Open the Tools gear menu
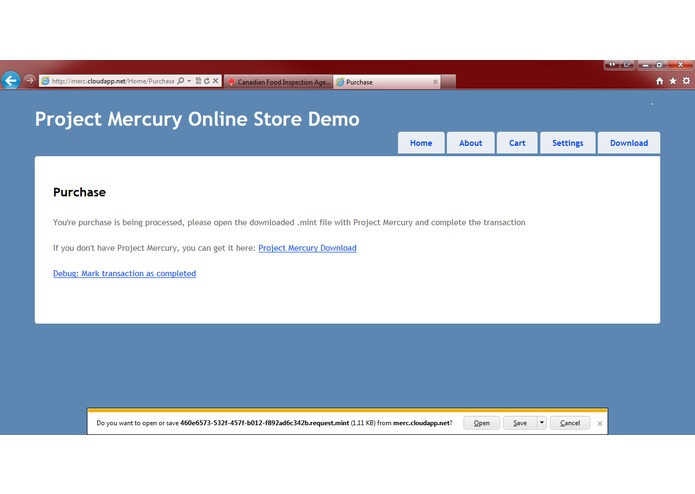 [x=686, y=81]
